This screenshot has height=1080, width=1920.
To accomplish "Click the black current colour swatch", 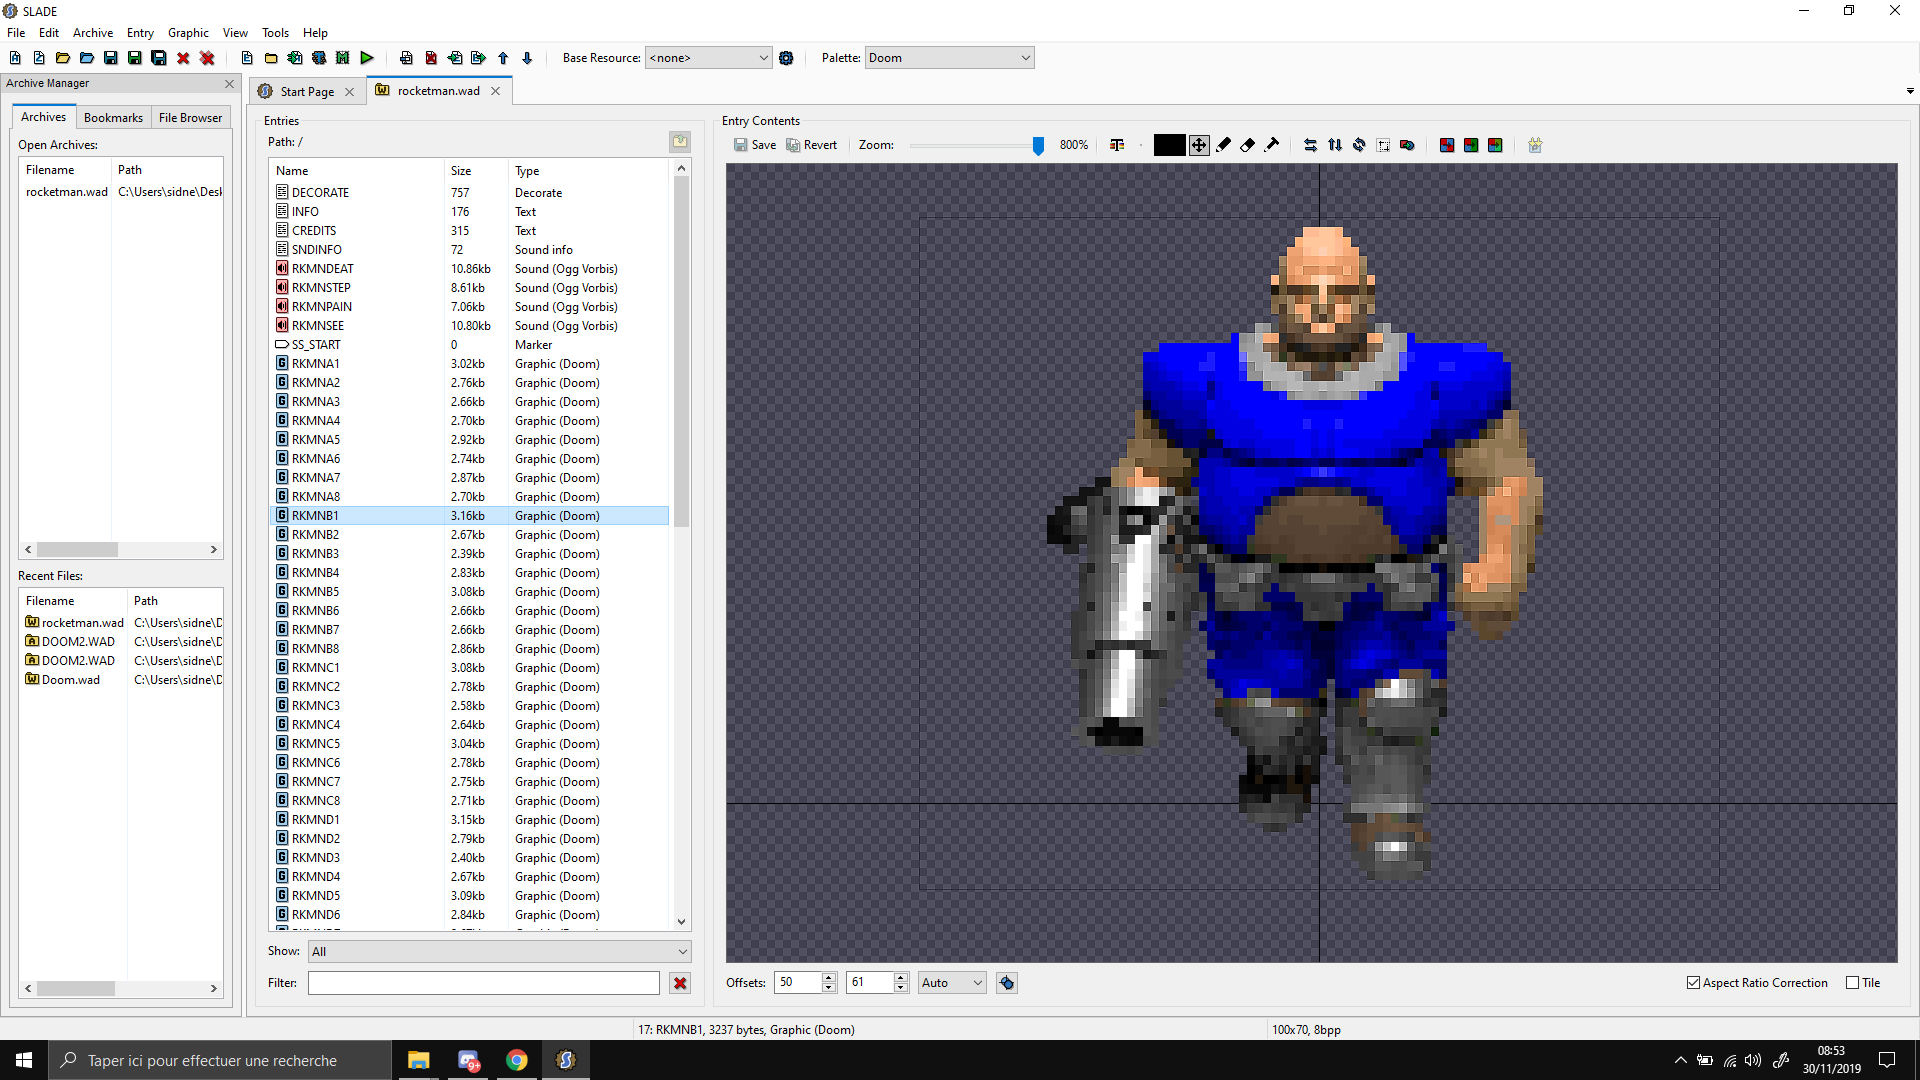I will 1169,145.
